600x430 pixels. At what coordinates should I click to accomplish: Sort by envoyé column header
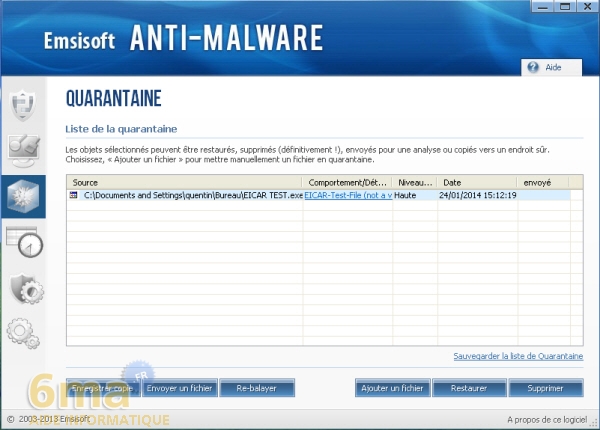click(543, 182)
